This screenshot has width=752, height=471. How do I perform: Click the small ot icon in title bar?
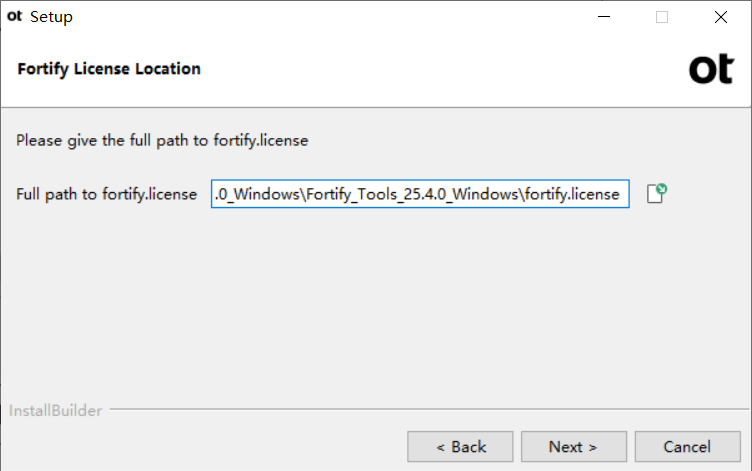14,16
